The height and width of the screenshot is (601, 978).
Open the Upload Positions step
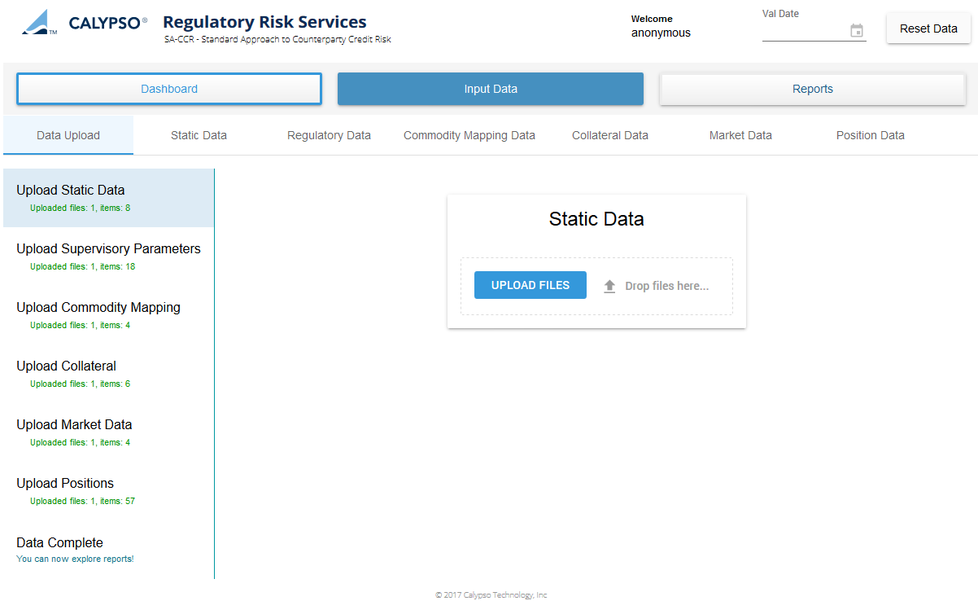(x=65, y=483)
